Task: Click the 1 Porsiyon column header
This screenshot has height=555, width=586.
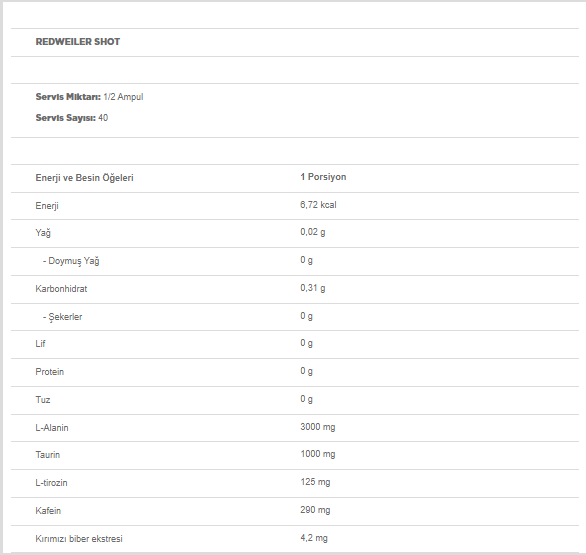Action: tap(323, 177)
